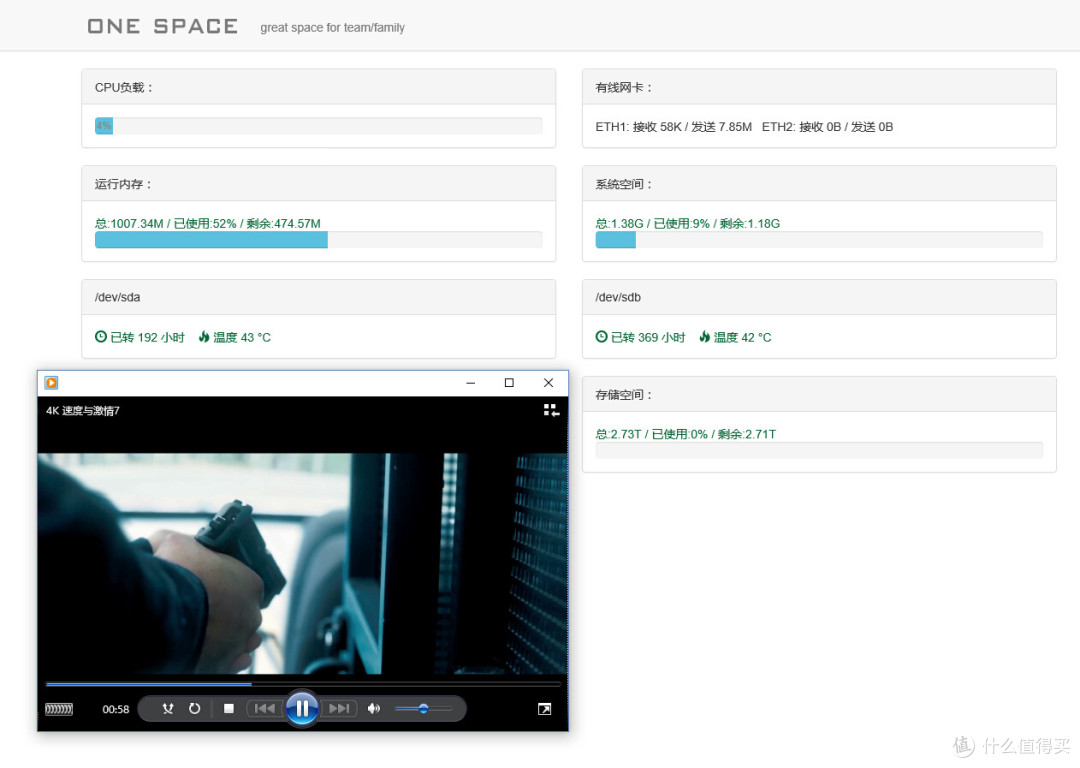1080x768 pixels.
Task: Click the 00:58 elapsed time display
Action: (116, 709)
